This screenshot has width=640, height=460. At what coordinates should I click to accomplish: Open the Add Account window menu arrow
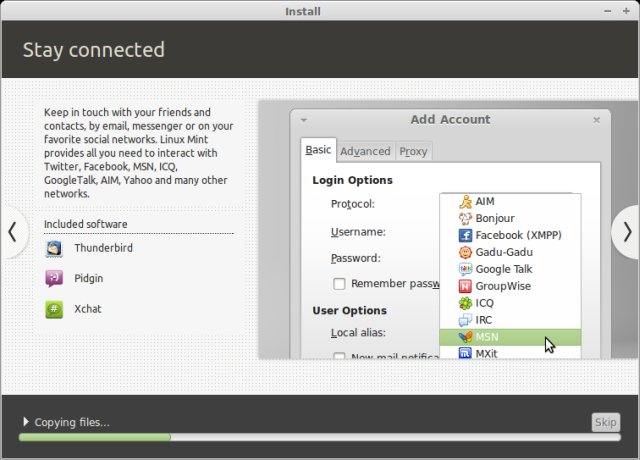304,120
